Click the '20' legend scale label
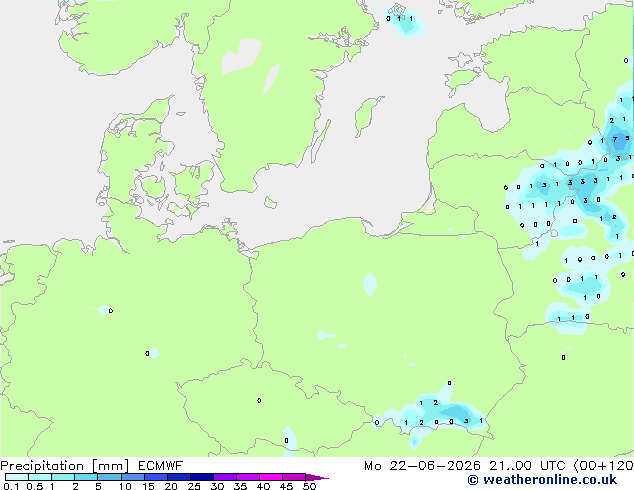Viewport: 634px width, 490px height. click(171, 486)
